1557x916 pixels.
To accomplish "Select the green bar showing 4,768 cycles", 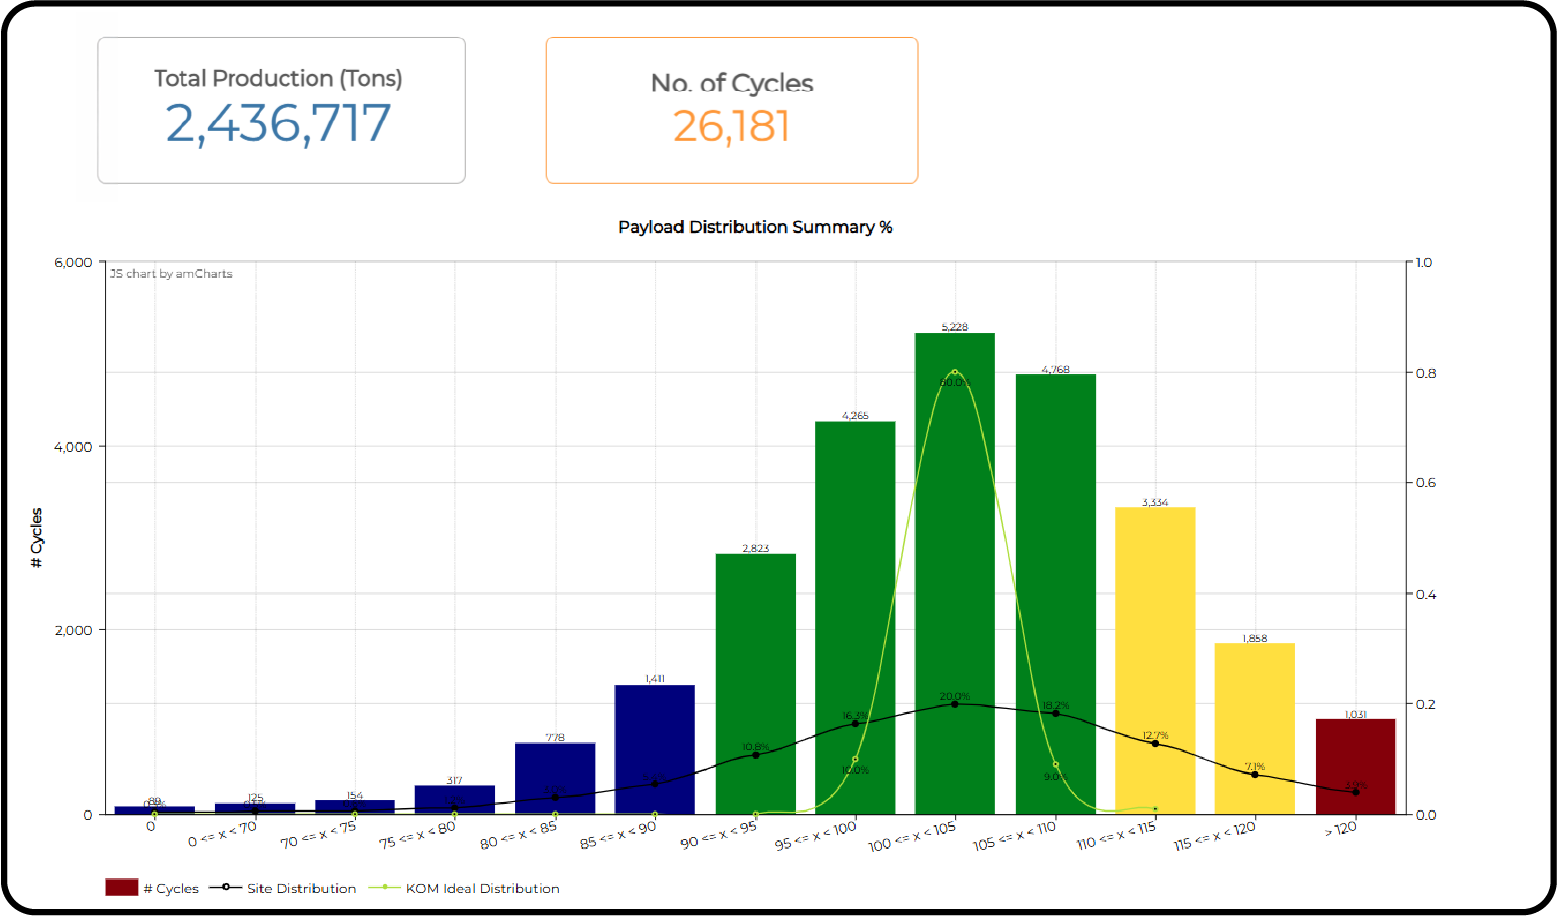I will (x=1055, y=594).
